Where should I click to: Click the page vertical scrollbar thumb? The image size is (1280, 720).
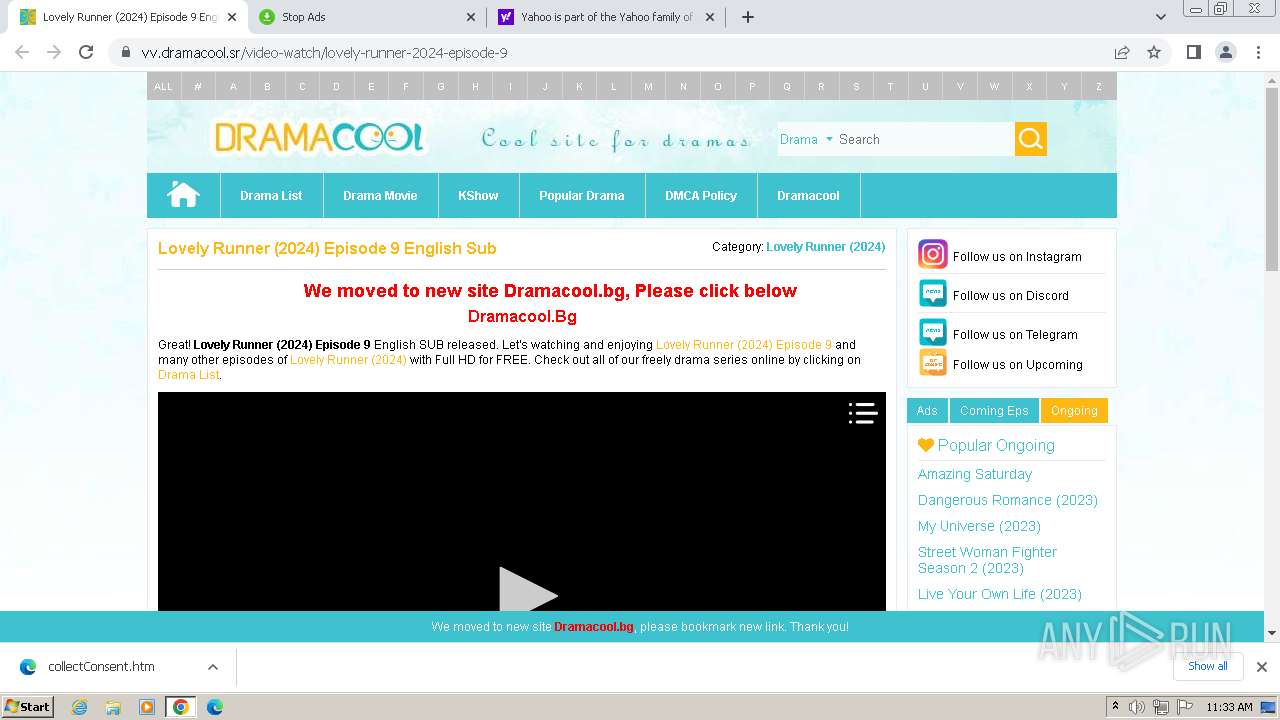point(1272,180)
